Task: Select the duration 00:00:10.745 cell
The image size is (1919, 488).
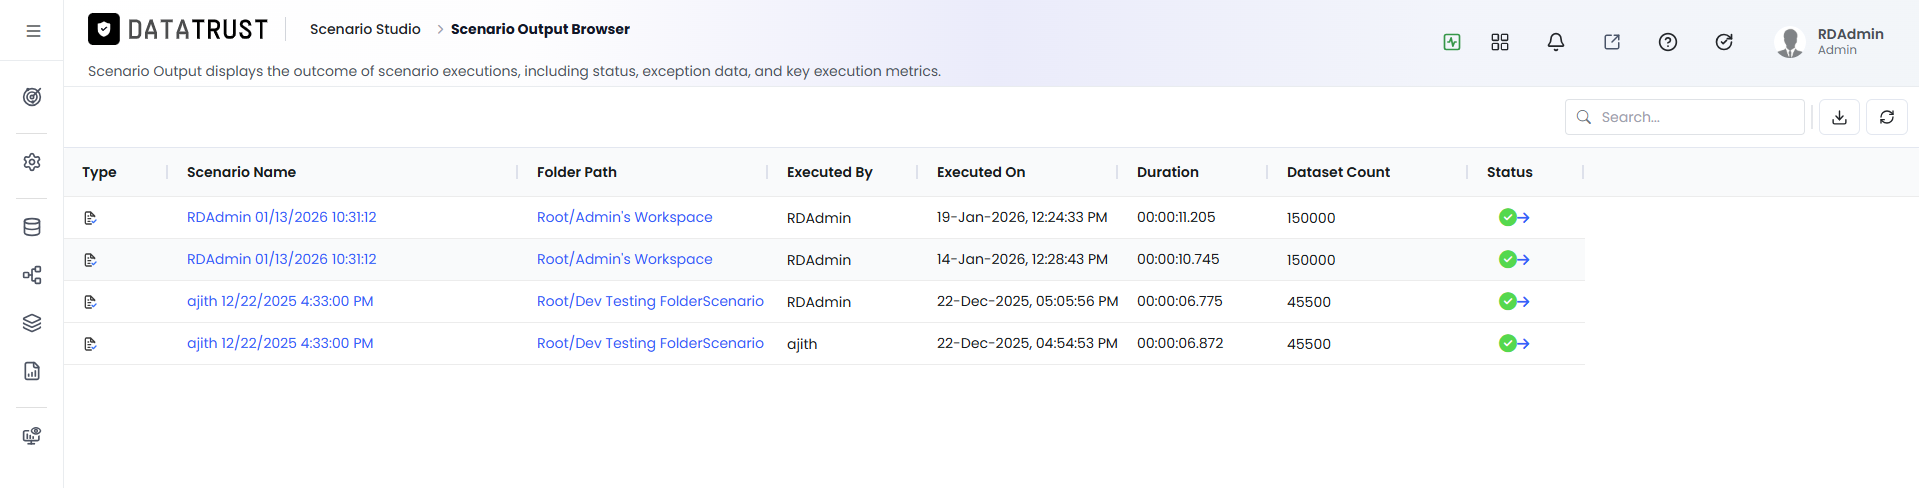Action: 1178,259
